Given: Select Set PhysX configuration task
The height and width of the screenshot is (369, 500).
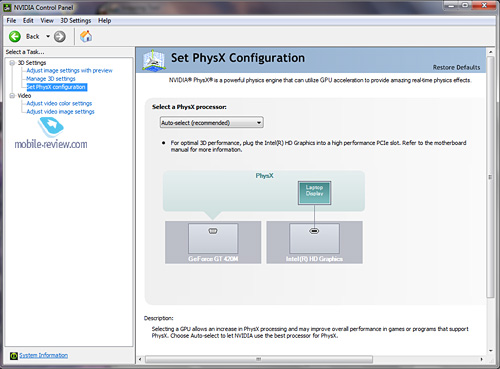Looking at the screenshot, I should click(x=57, y=87).
